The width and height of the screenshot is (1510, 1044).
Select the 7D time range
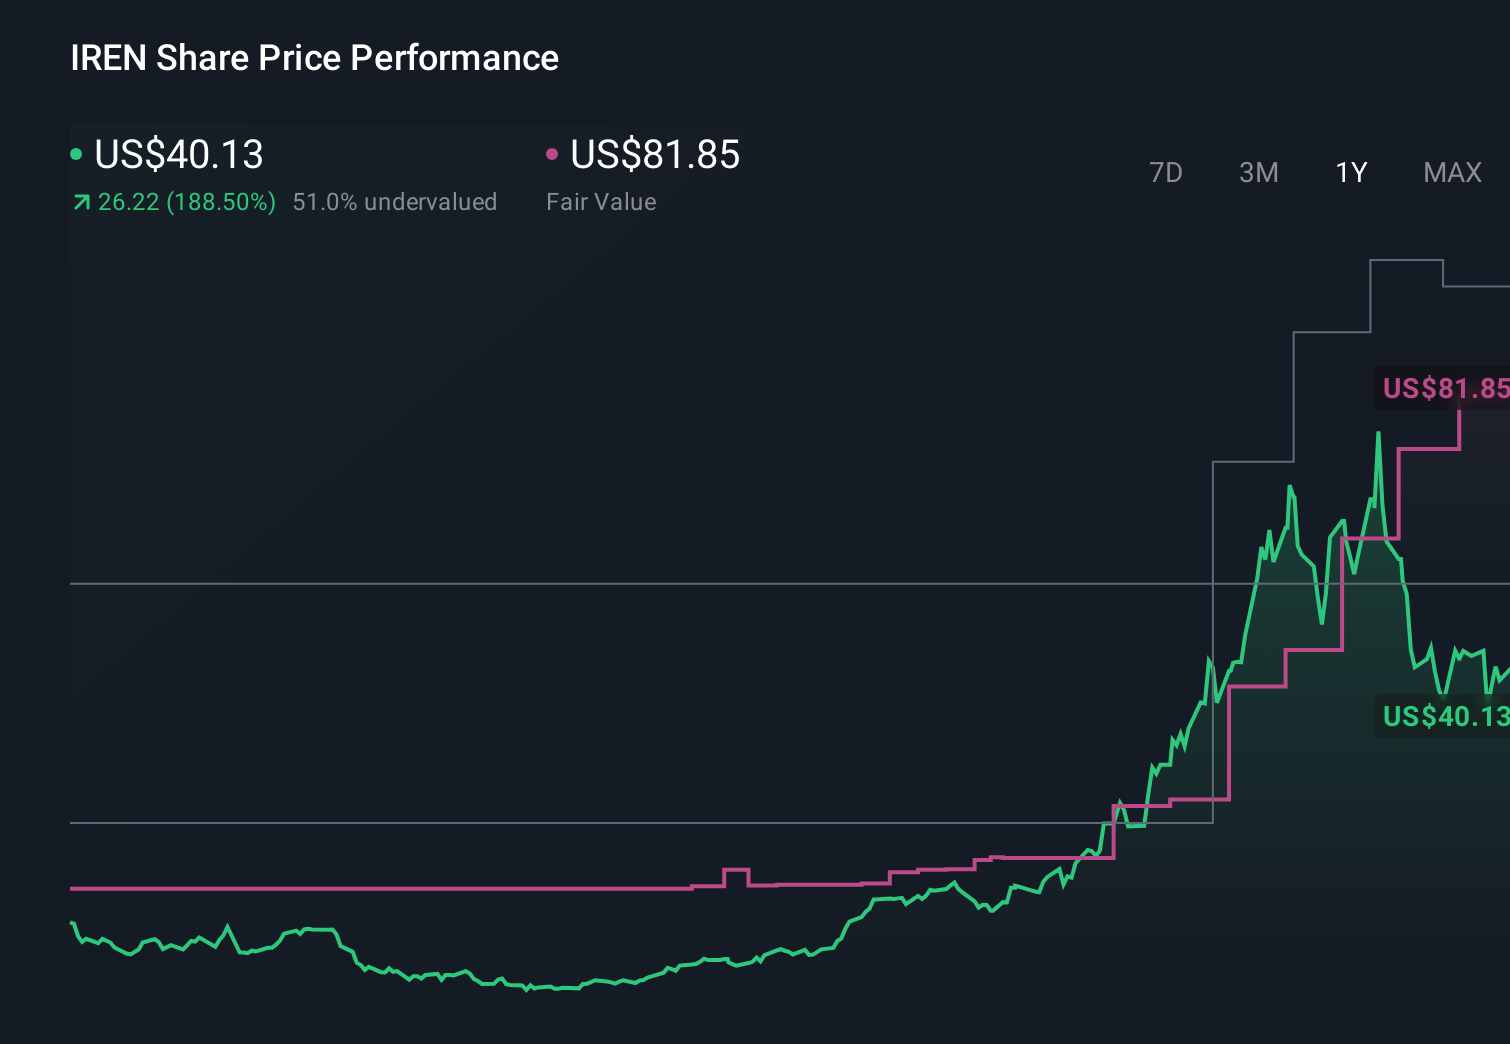pos(1166,172)
